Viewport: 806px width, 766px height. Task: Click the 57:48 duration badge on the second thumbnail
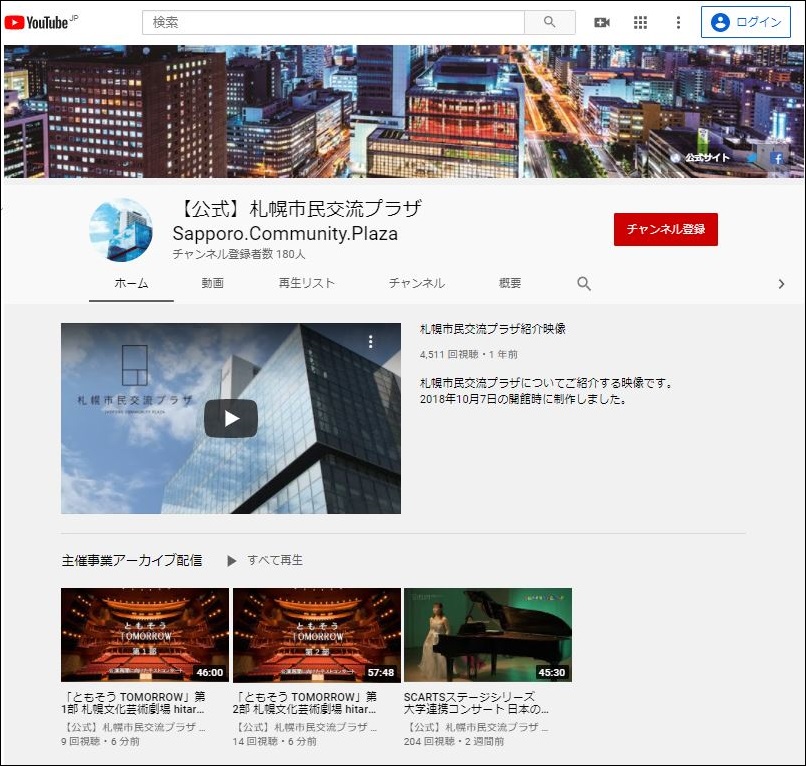click(x=381, y=672)
